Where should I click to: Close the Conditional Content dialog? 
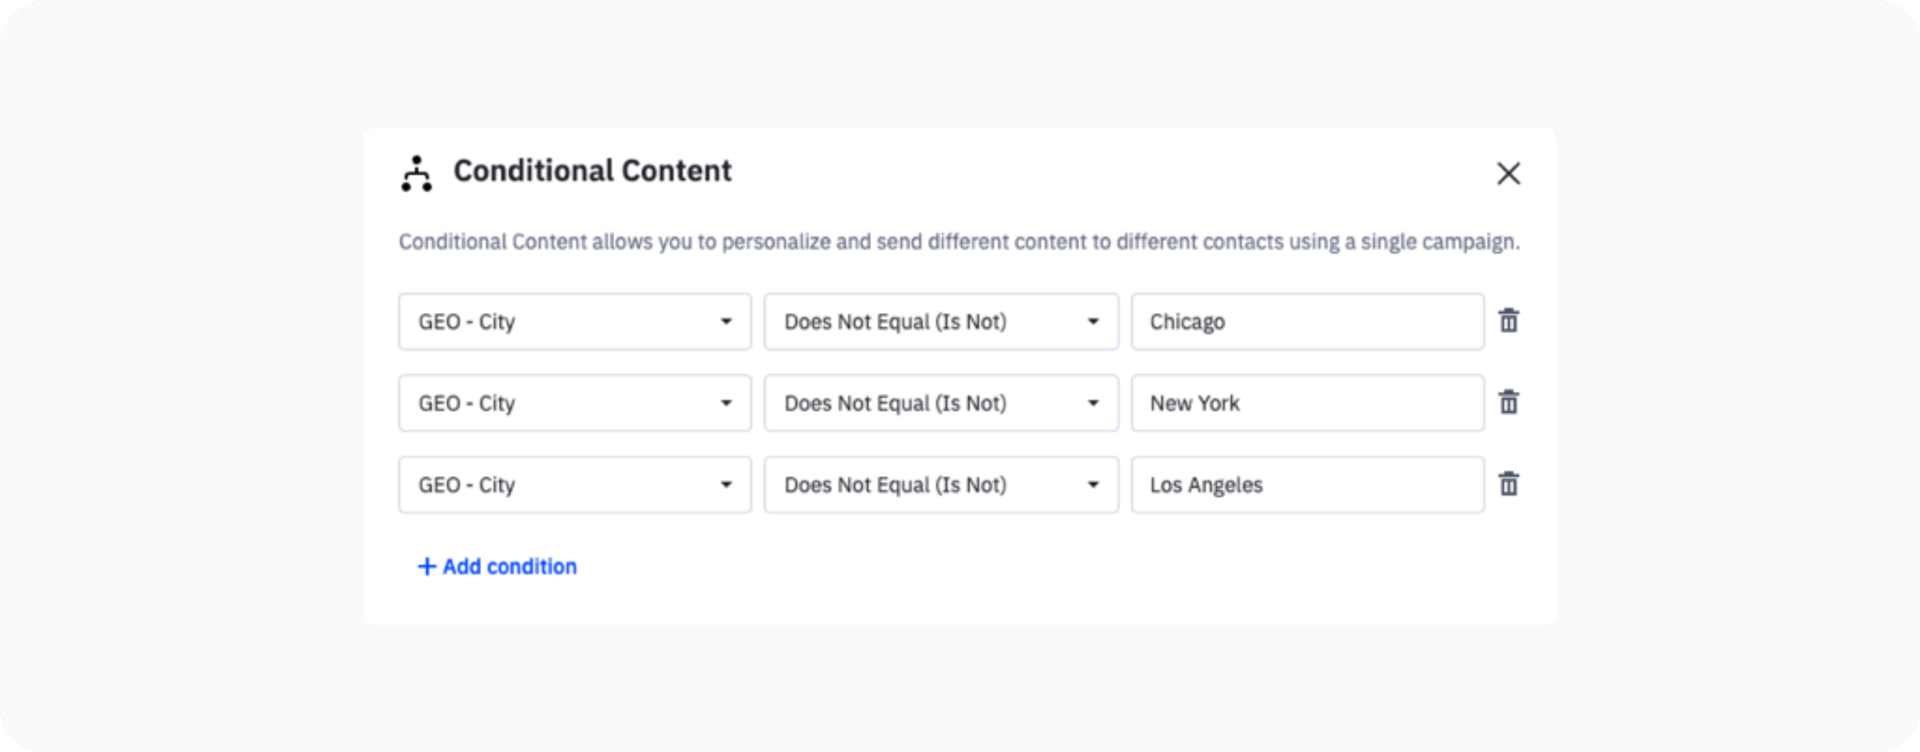[x=1508, y=173]
